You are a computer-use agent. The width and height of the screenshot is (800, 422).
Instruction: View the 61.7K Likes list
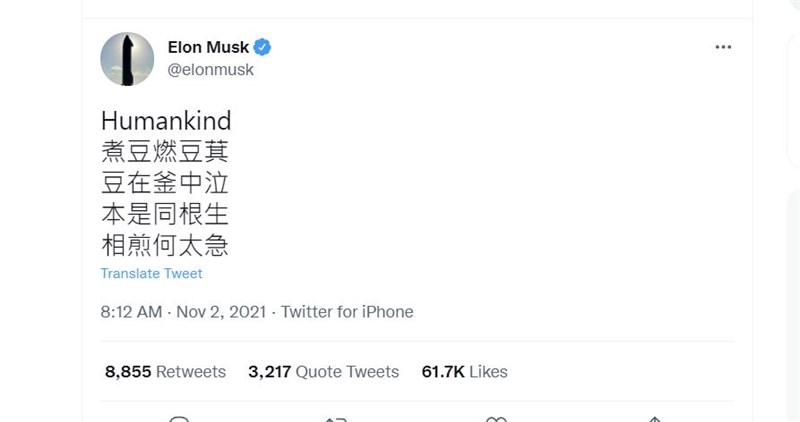pyautogui.click(x=464, y=372)
